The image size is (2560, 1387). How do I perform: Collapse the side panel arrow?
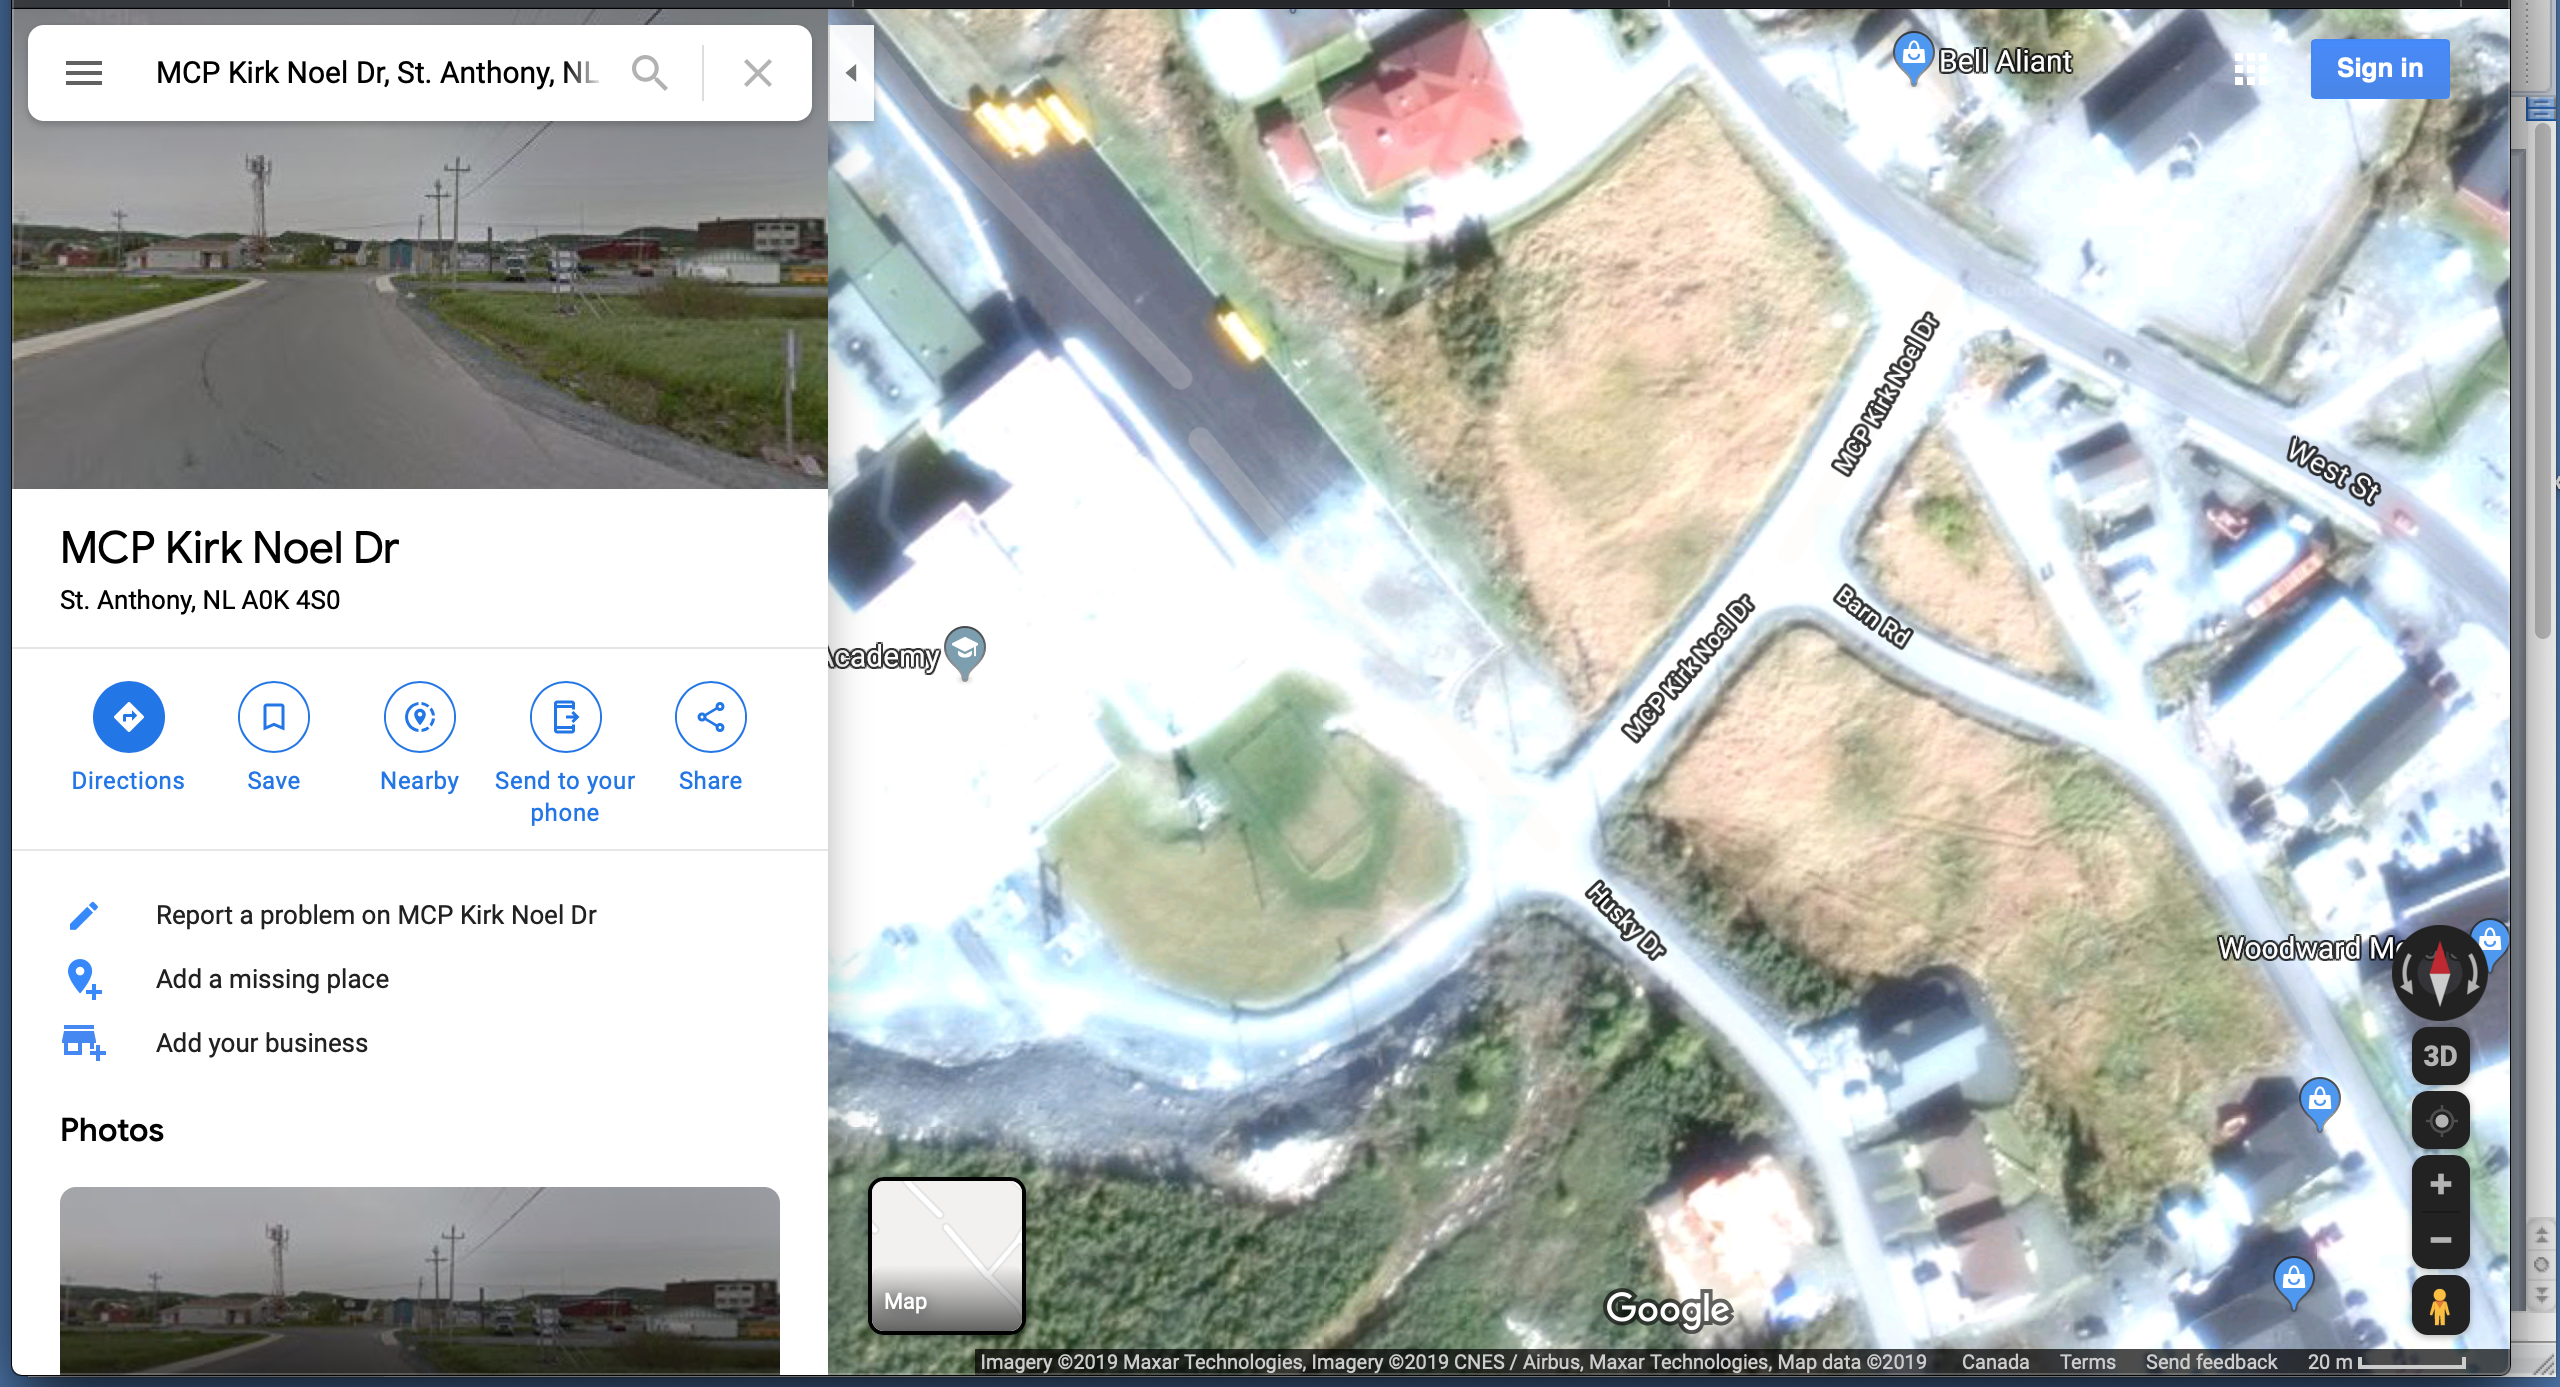click(x=851, y=73)
